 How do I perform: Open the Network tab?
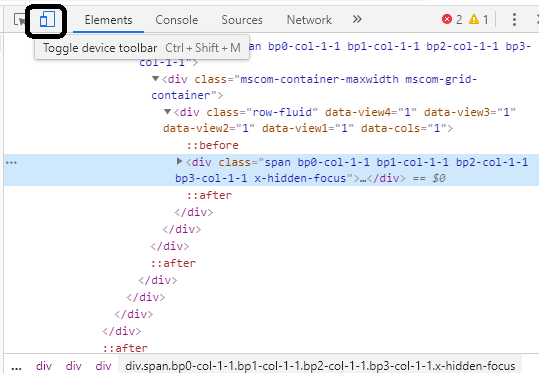click(x=309, y=20)
